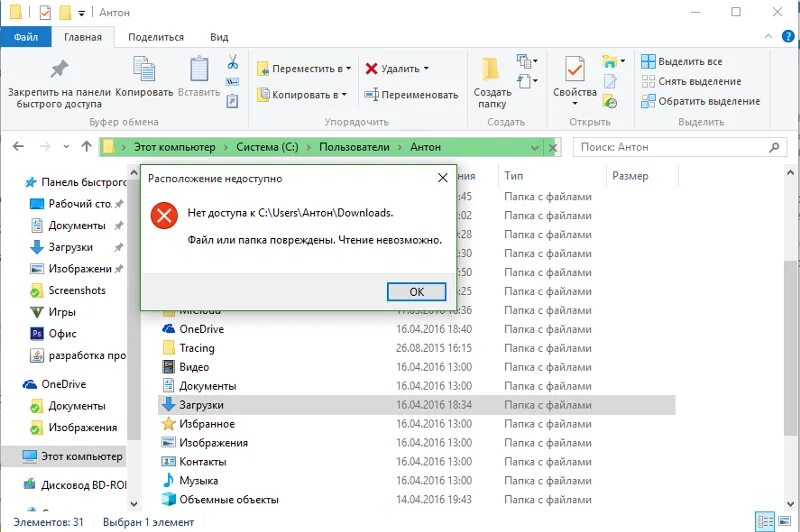The width and height of the screenshot is (800, 532).
Task: Select the OneDrive folder in the file list
Action: (417, 329)
